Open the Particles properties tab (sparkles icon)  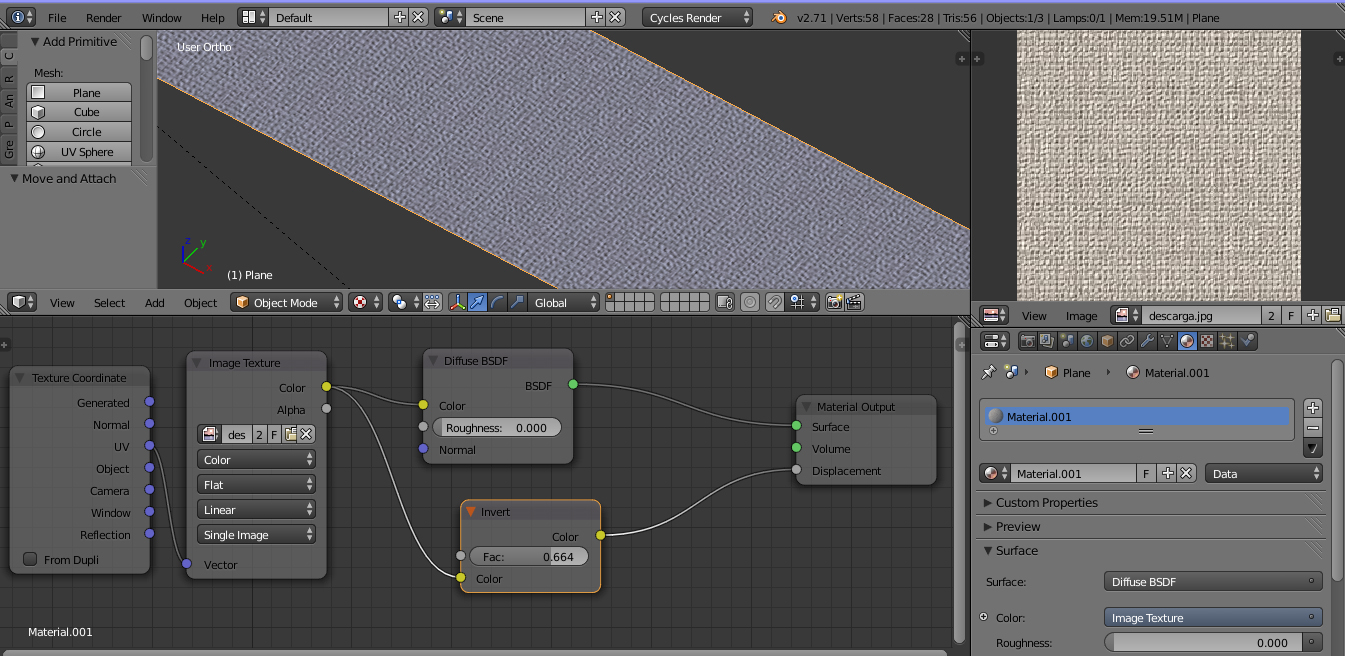coord(1227,341)
